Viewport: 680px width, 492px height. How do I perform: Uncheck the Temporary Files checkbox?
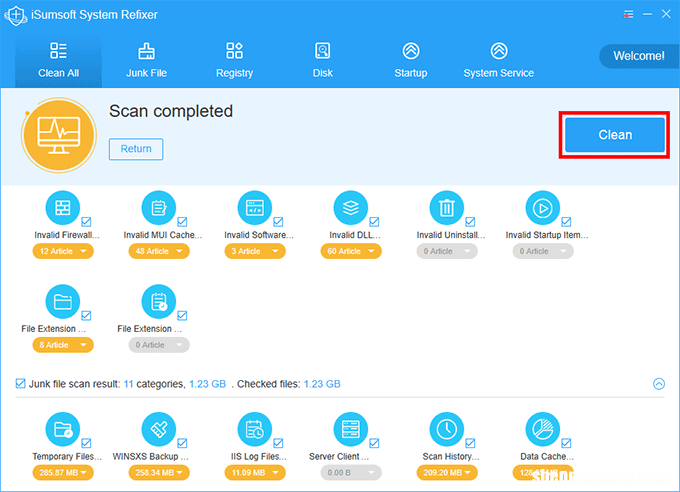click(86, 443)
